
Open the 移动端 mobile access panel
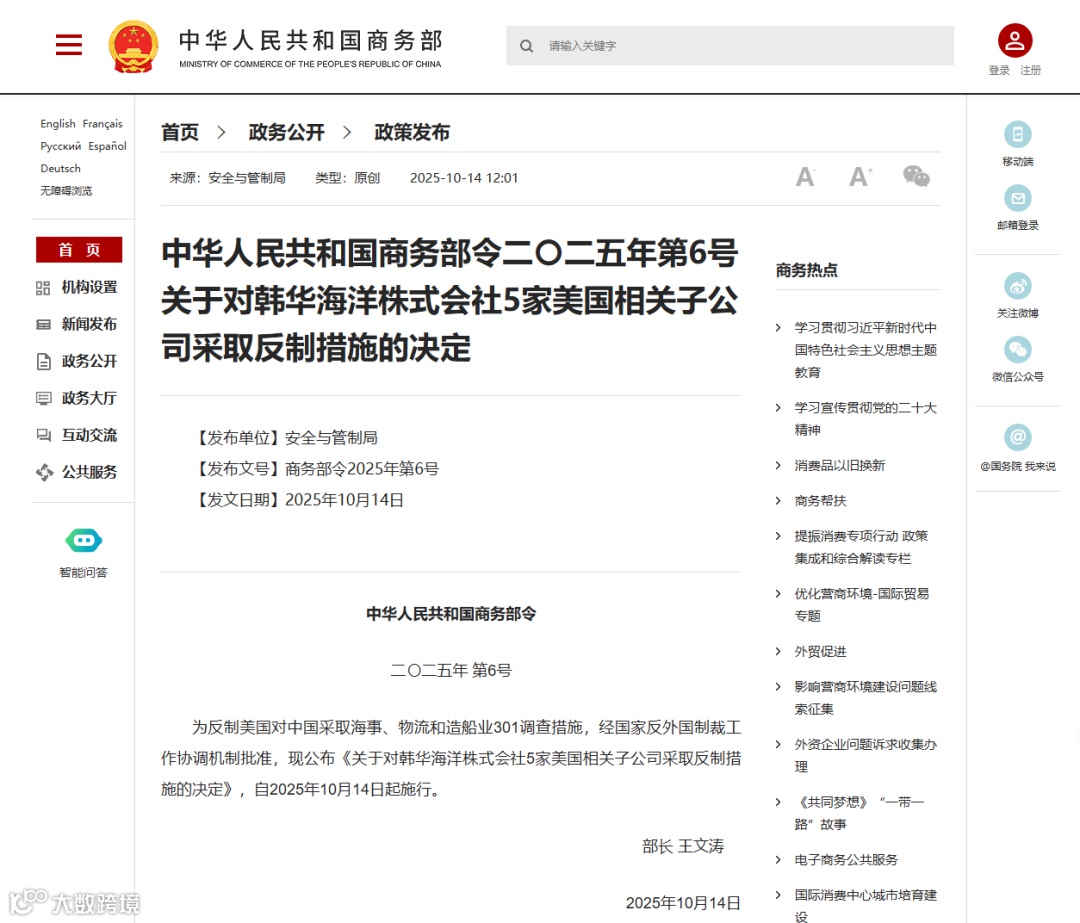coord(1017,135)
